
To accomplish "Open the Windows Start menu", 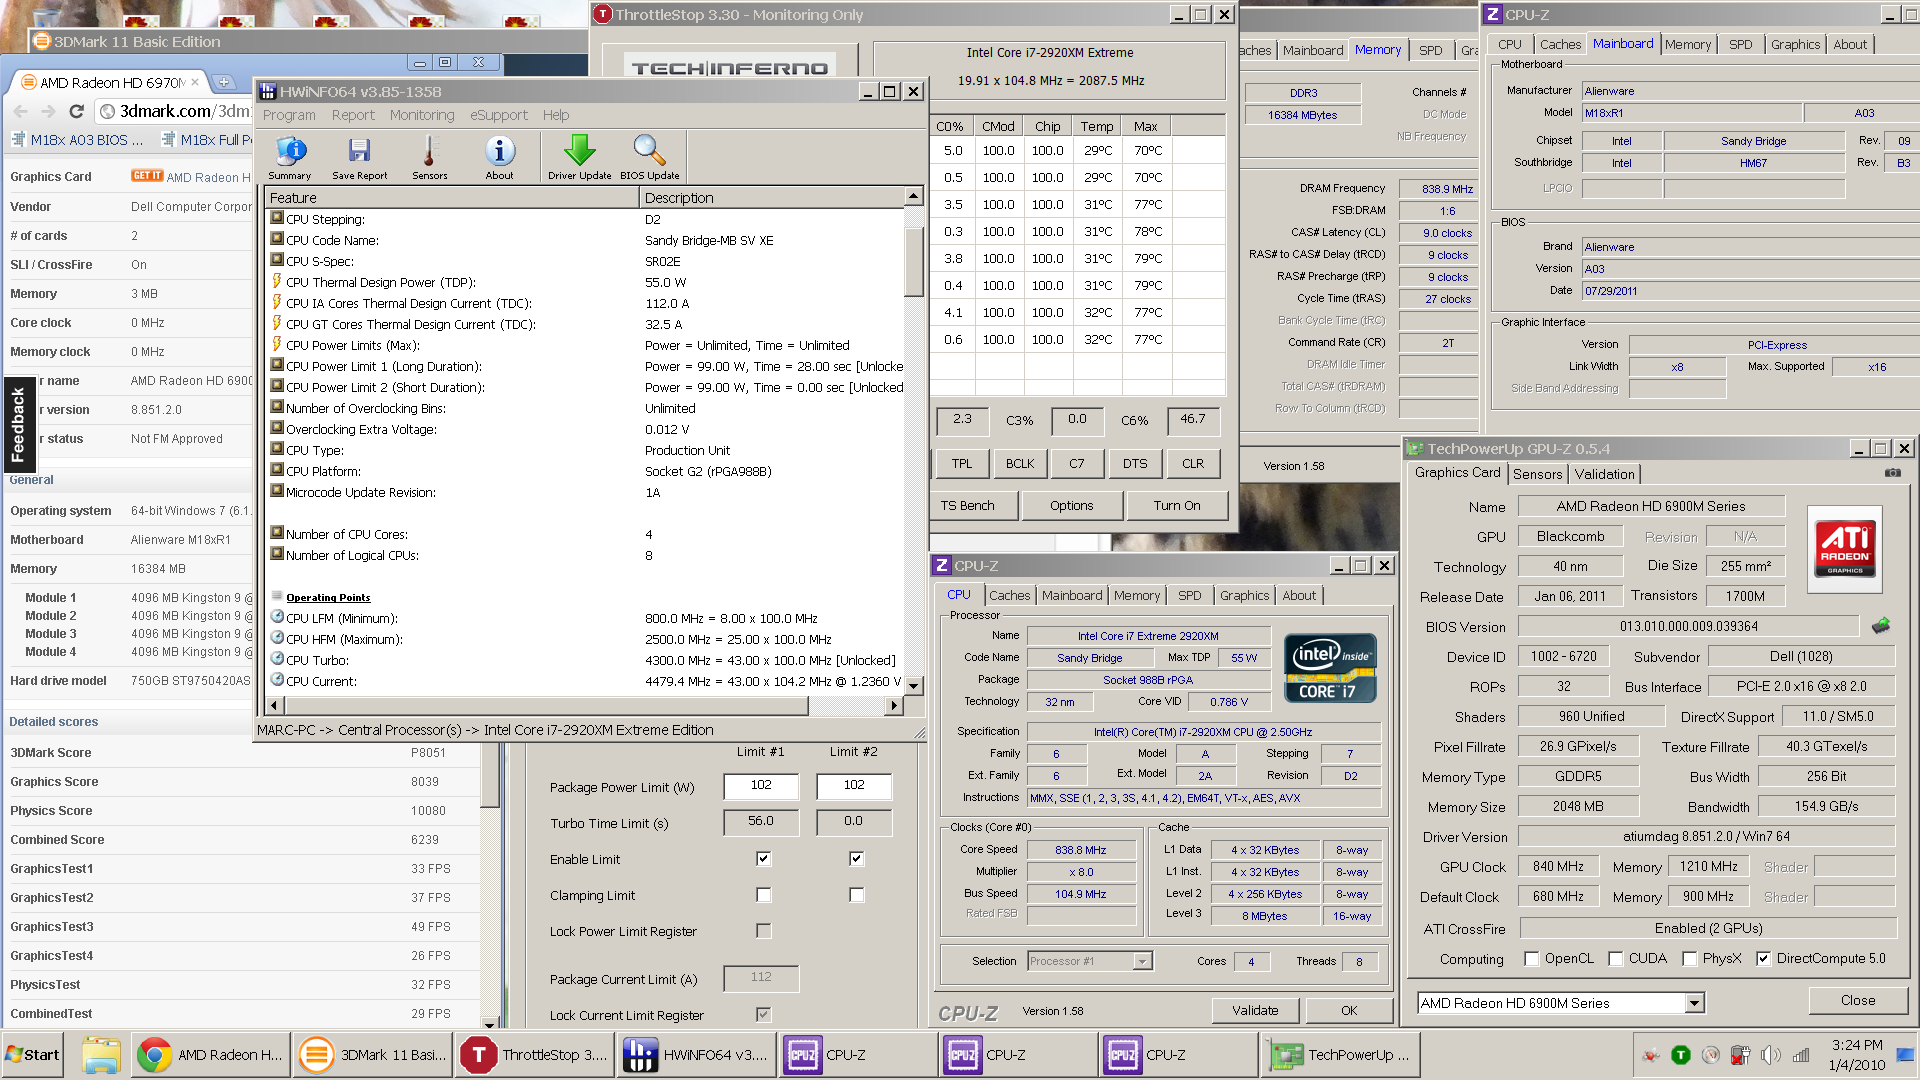I will click(33, 1055).
